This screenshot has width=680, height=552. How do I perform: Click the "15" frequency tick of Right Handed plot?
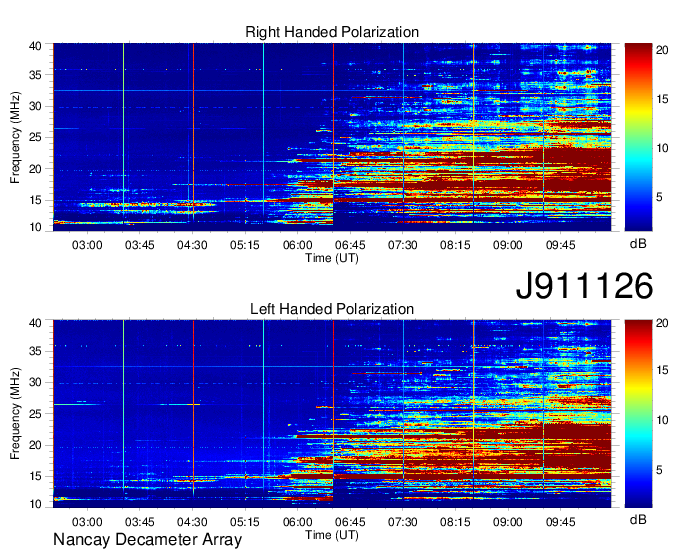36,200
